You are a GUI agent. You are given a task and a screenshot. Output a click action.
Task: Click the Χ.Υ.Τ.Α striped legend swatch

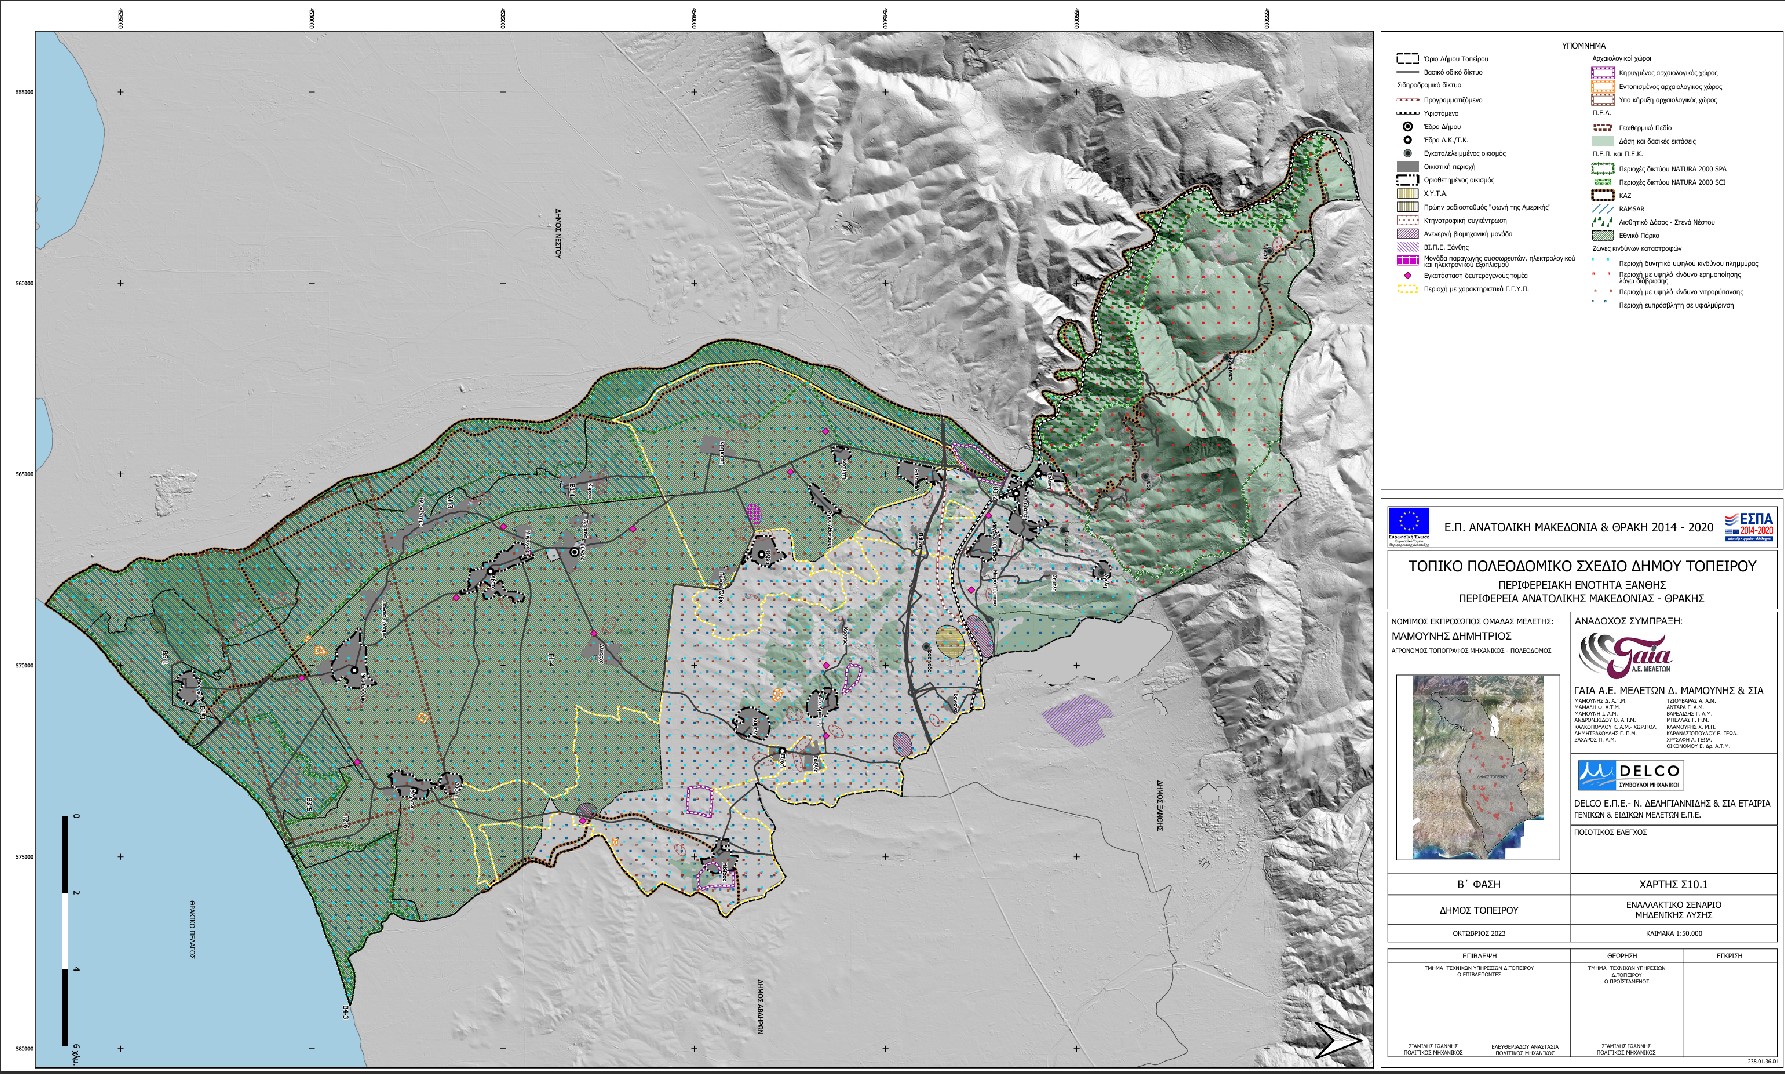coord(1408,193)
